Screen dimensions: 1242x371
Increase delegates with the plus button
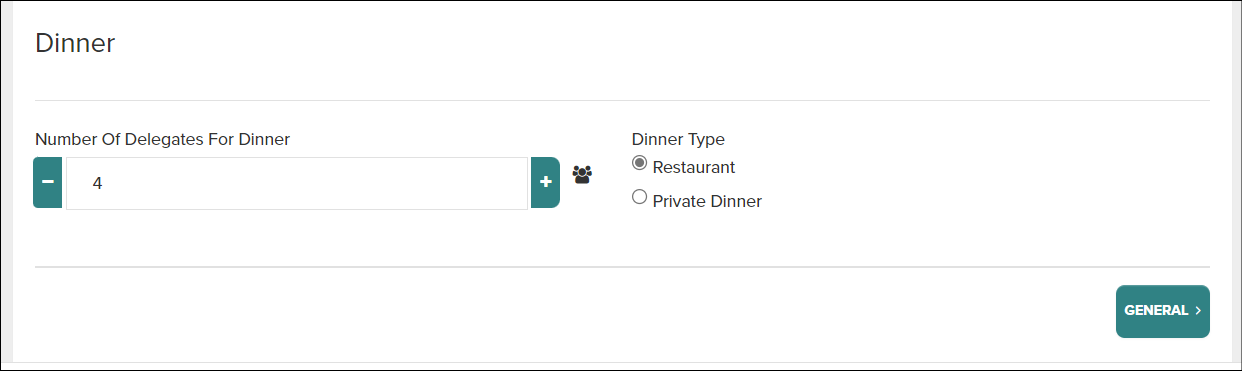[x=545, y=183]
